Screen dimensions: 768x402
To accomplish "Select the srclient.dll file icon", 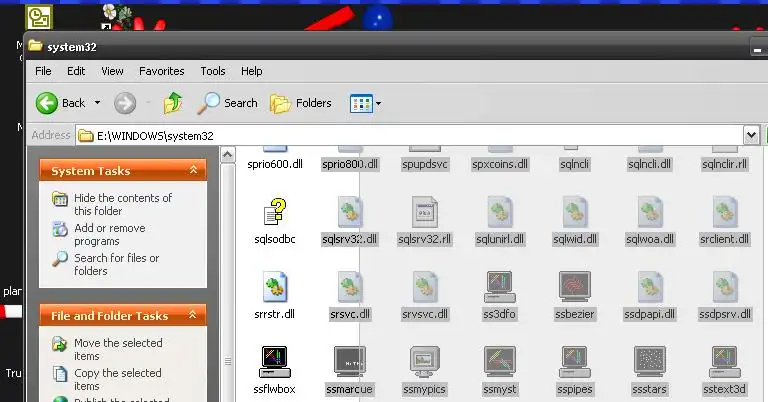I will click(x=724, y=212).
